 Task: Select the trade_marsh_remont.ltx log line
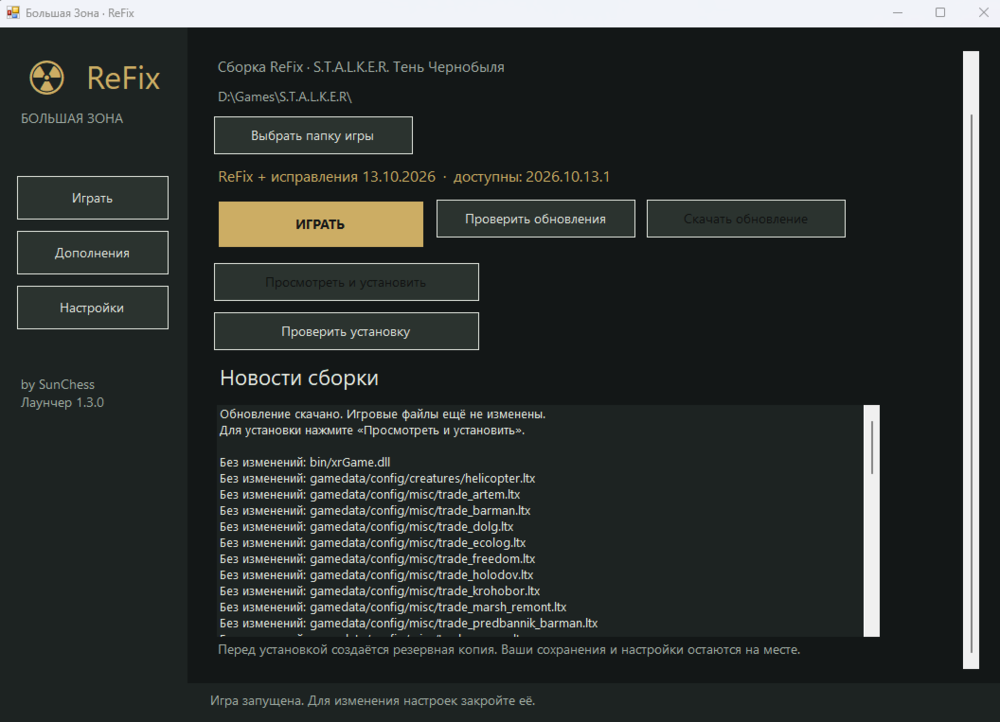pyautogui.click(x=393, y=607)
